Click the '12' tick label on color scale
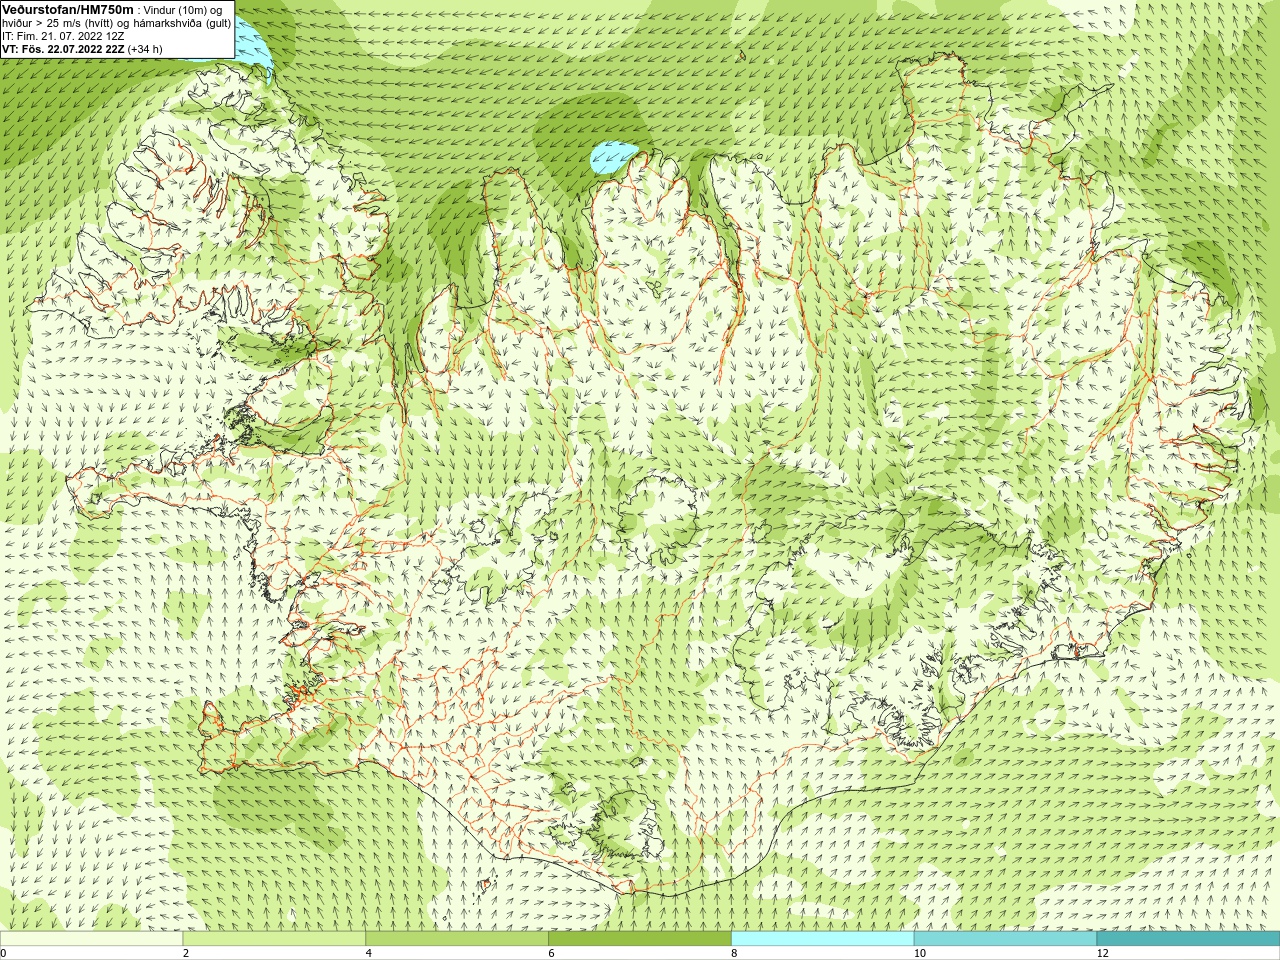 click(1102, 953)
